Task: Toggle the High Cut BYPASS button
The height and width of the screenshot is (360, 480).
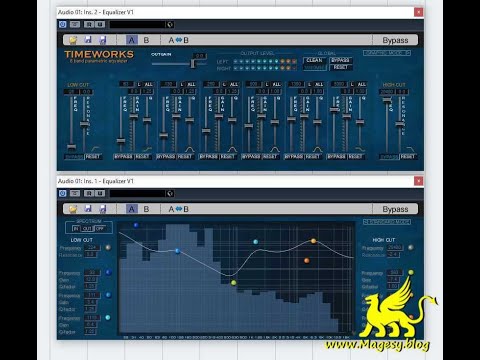Action: 389,157
